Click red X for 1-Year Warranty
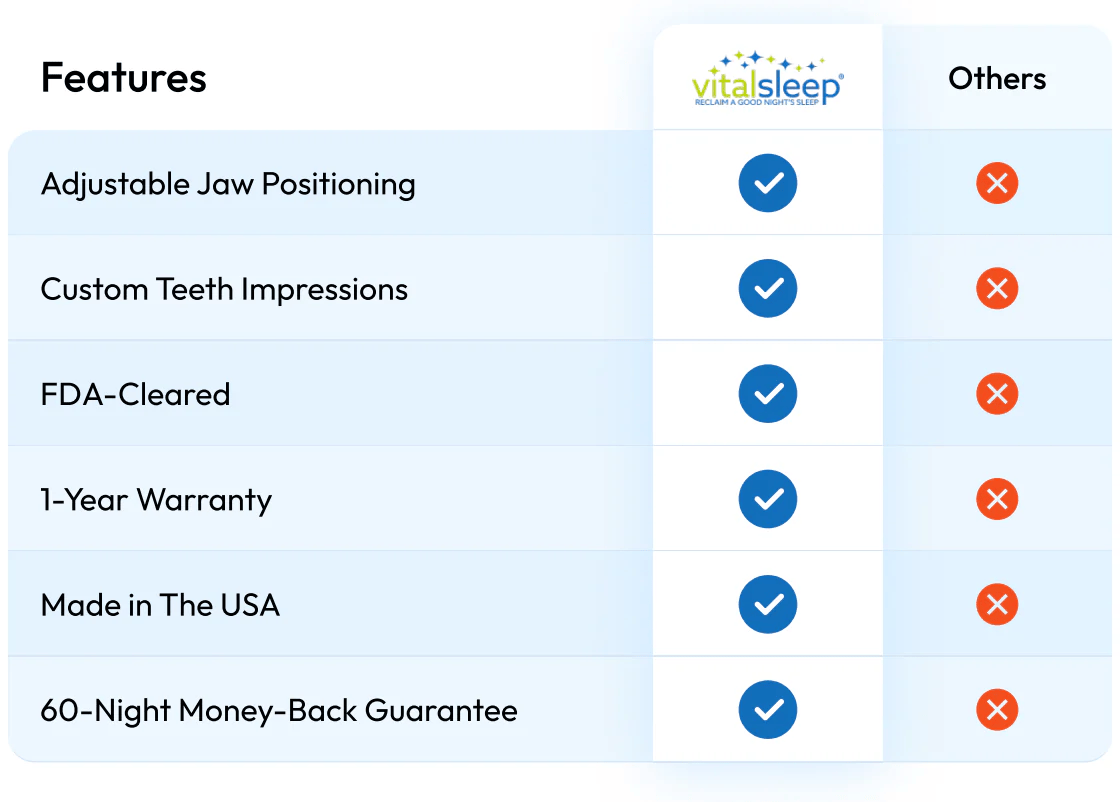The image size is (1120, 802). tap(997, 499)
